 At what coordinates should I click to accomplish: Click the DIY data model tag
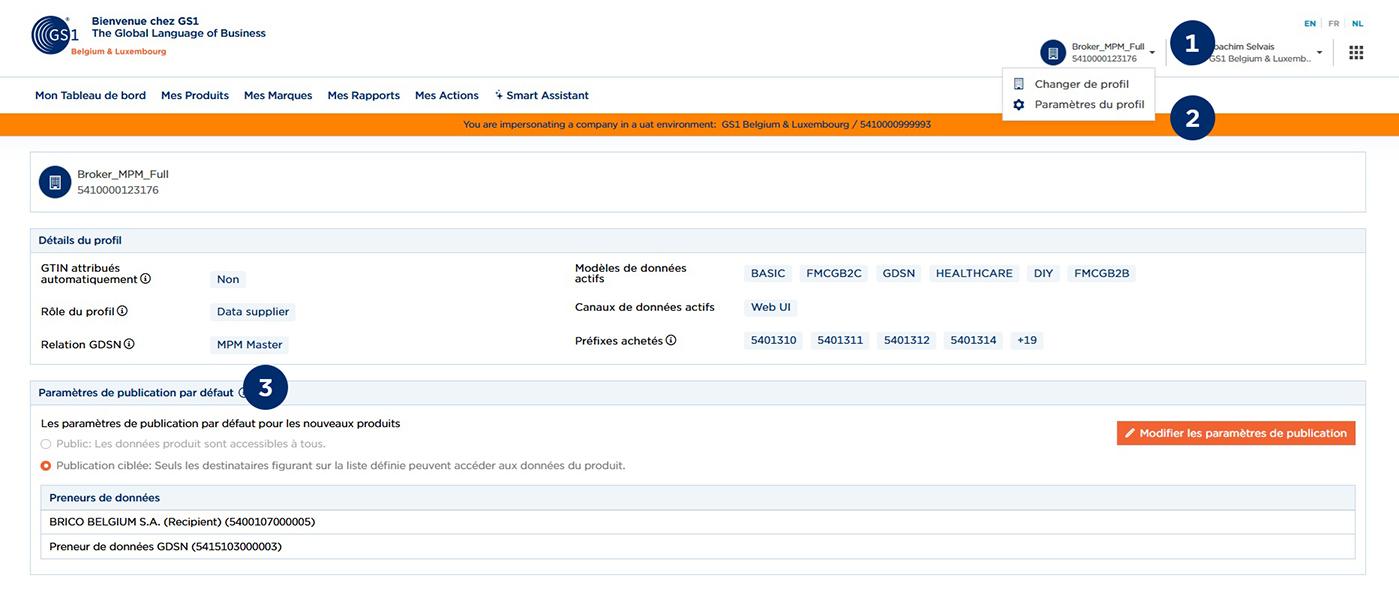(1043, 273)
